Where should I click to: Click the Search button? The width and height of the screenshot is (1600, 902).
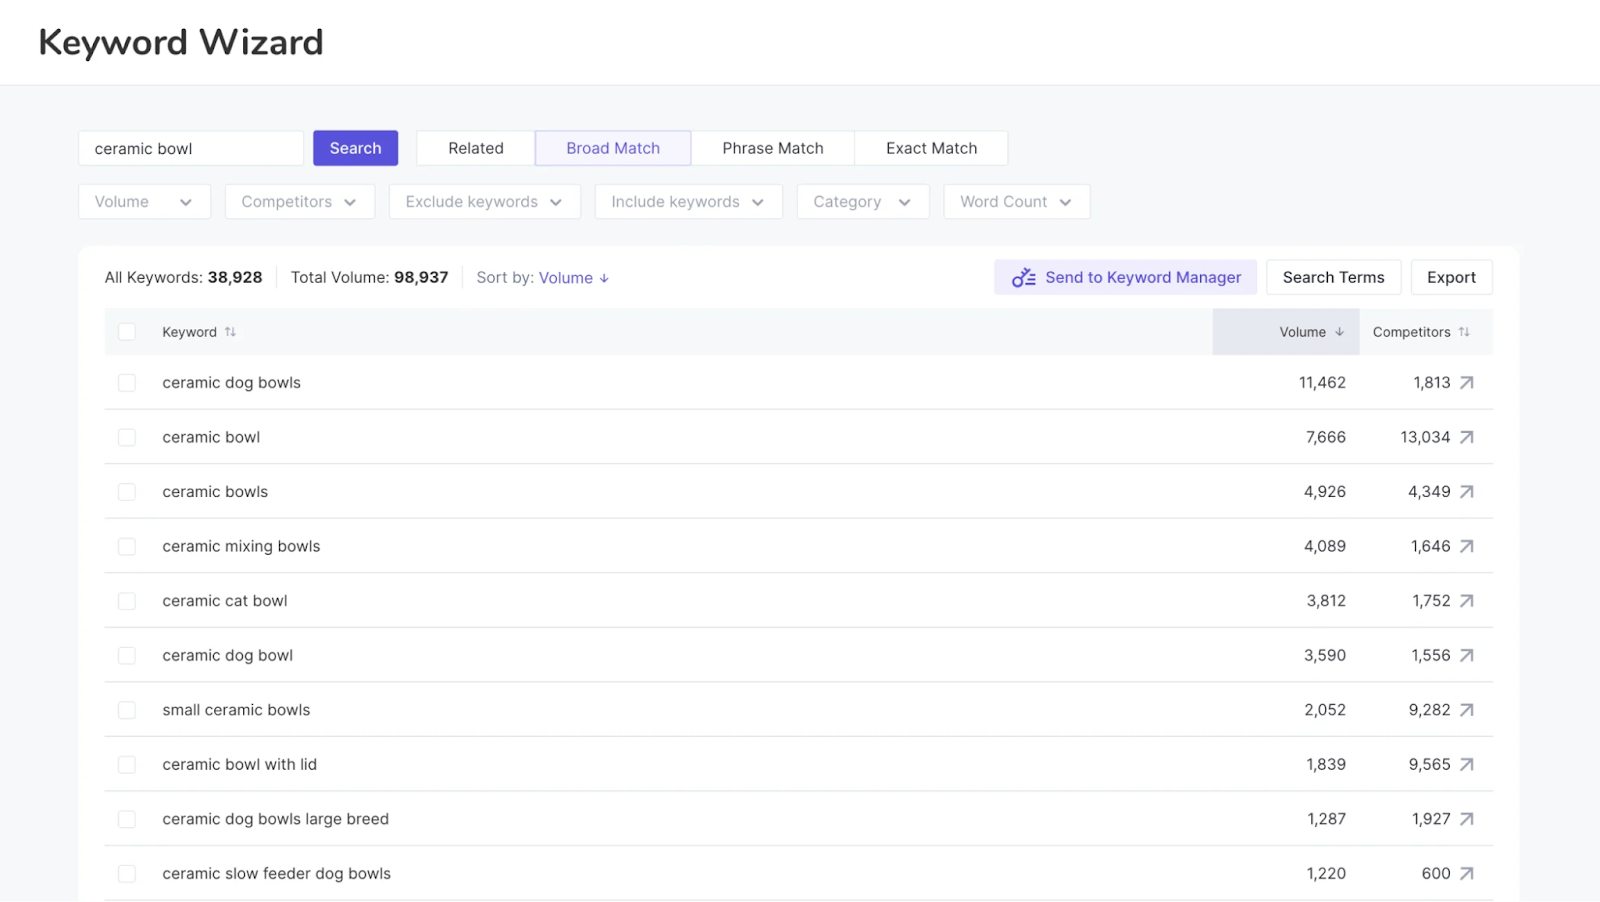tap(355, 148)
